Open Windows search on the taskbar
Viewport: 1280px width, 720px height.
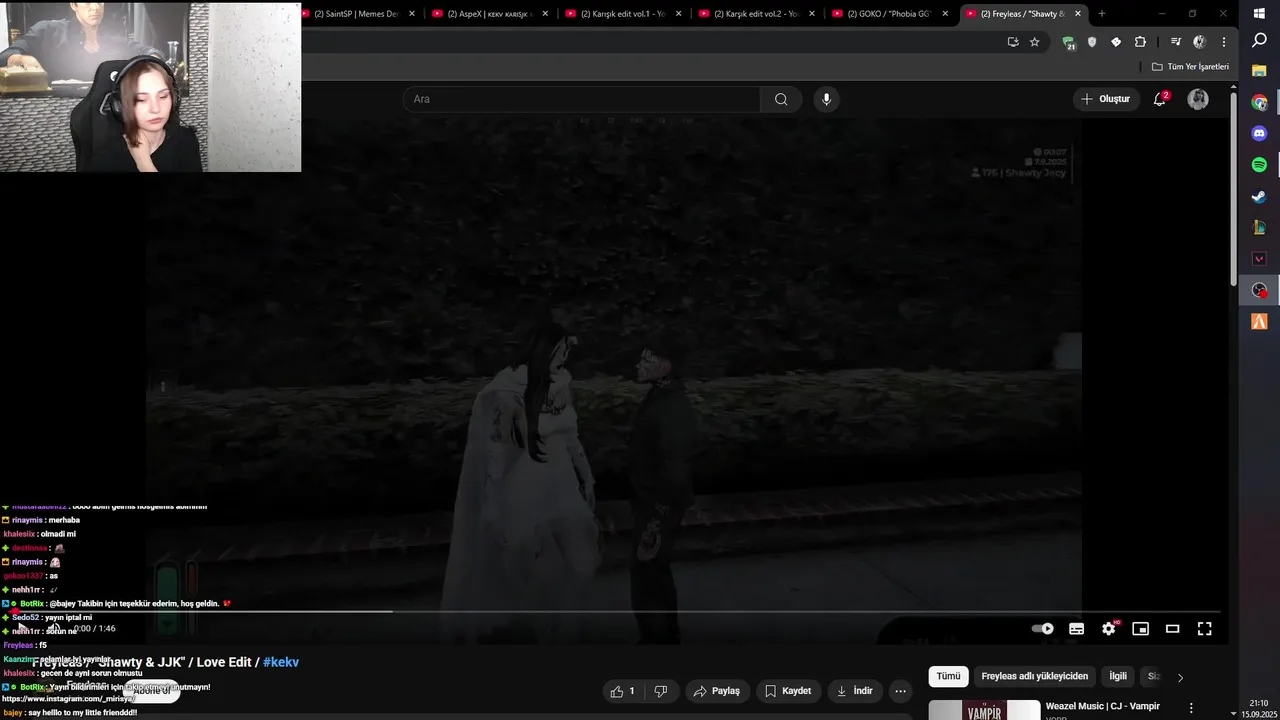coord(1260,41)
